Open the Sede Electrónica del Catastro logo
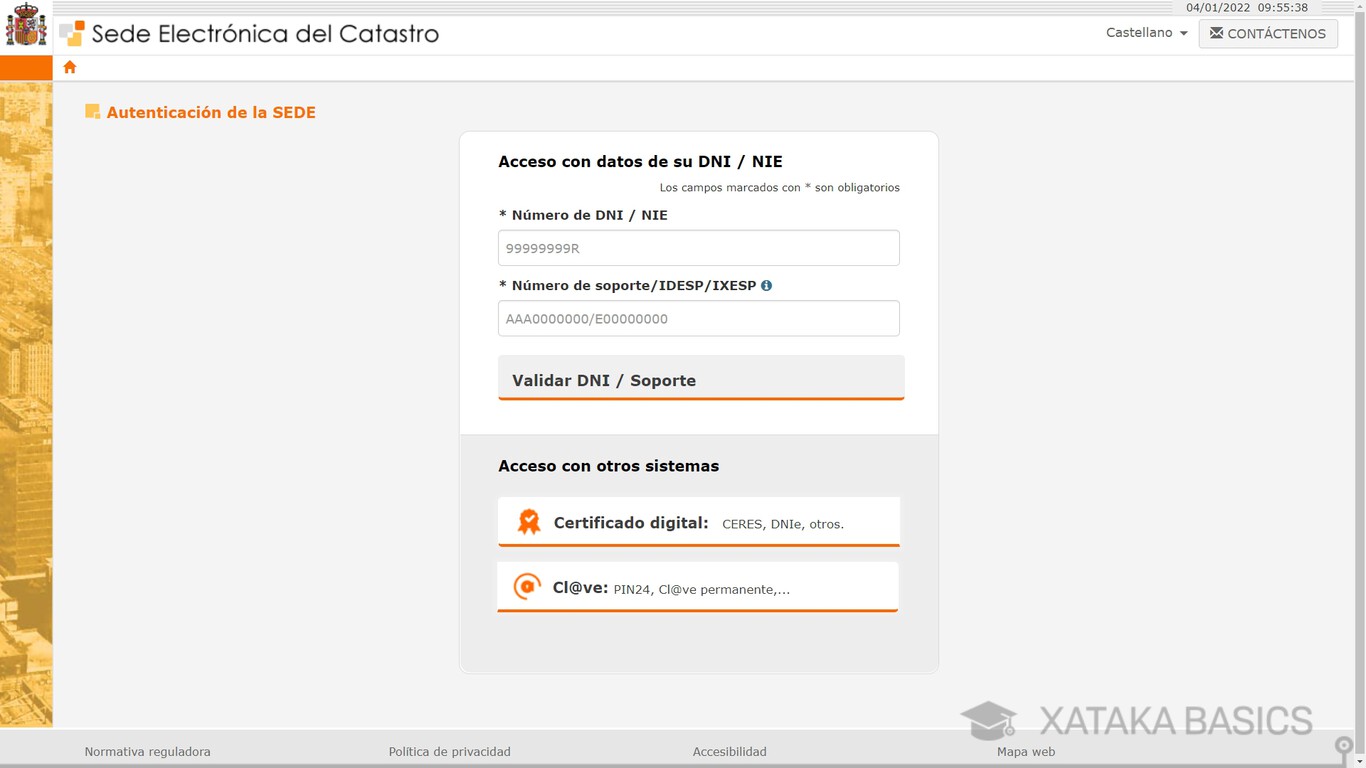 (250, 33)
